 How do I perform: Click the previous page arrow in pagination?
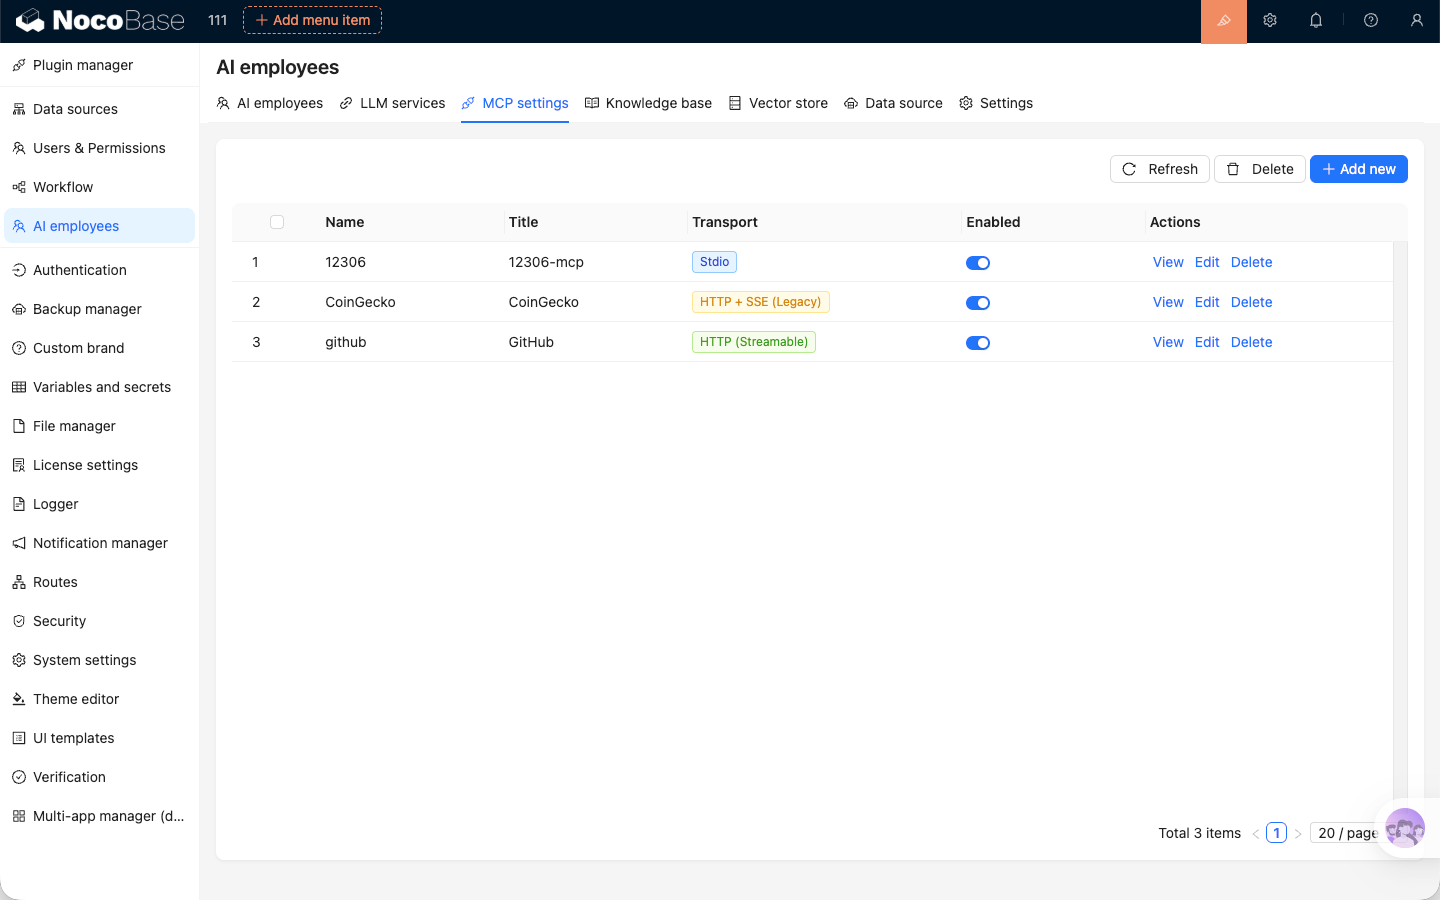[x=1256, y=833]
